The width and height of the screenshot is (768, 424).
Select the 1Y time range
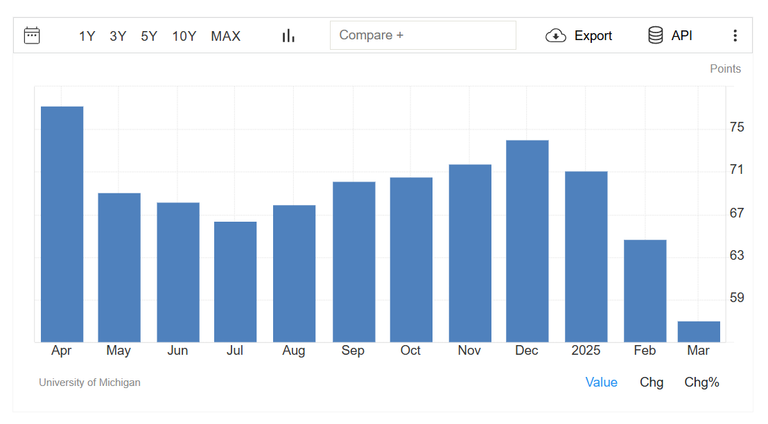(x=87, y=36)
